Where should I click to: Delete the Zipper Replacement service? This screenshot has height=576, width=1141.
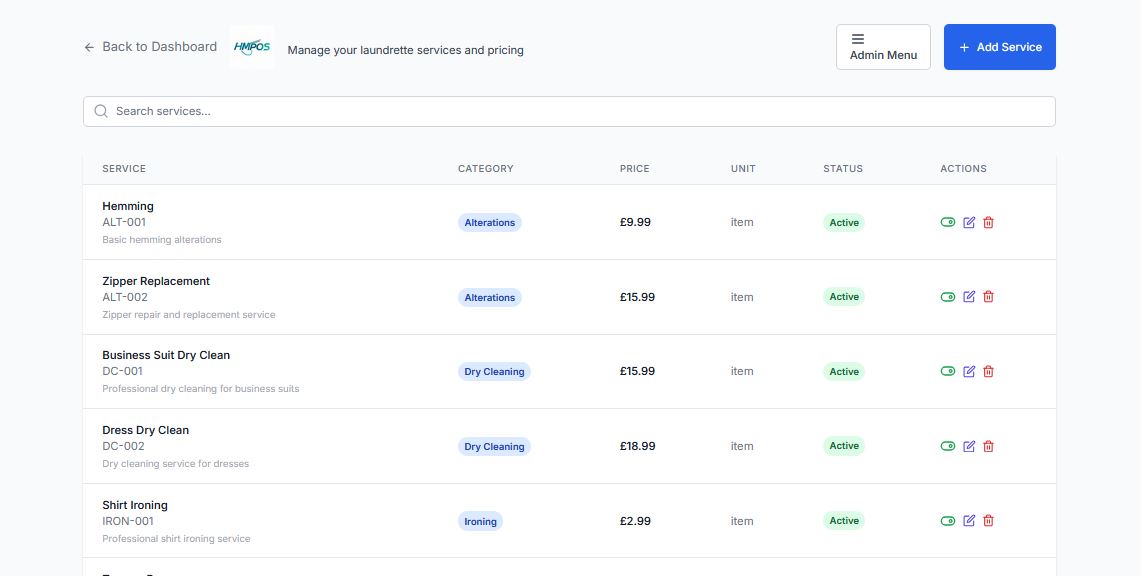click(x=988, y=297)
